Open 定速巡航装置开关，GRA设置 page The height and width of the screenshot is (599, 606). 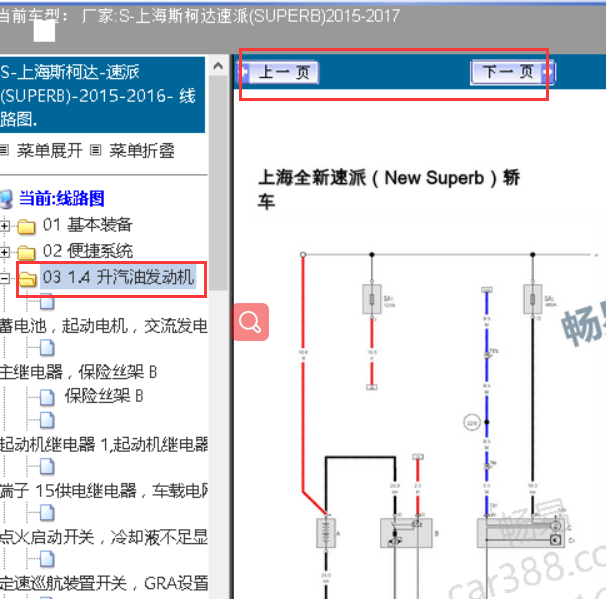104,583
